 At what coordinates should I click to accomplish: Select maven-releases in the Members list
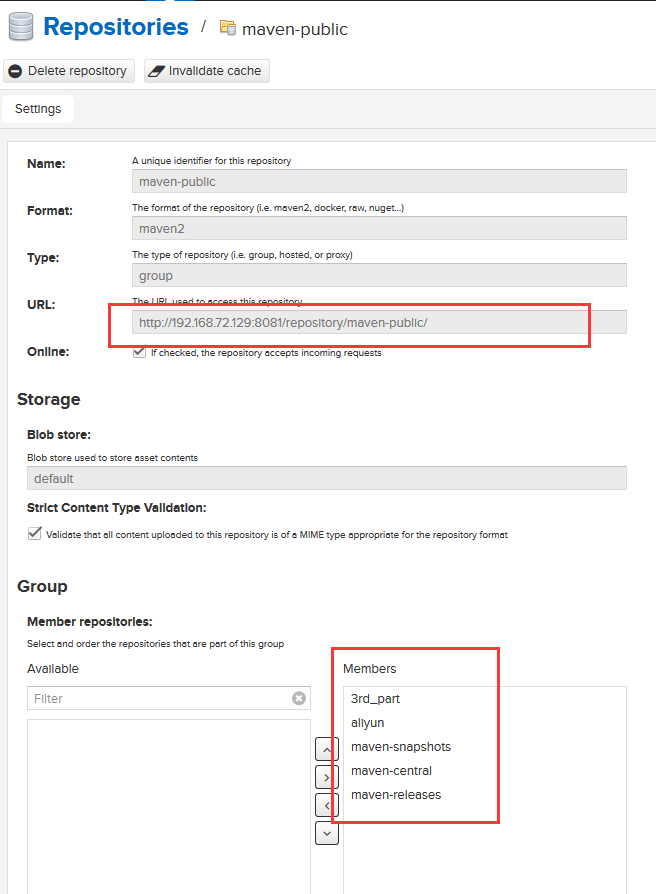tap(484, 794)
